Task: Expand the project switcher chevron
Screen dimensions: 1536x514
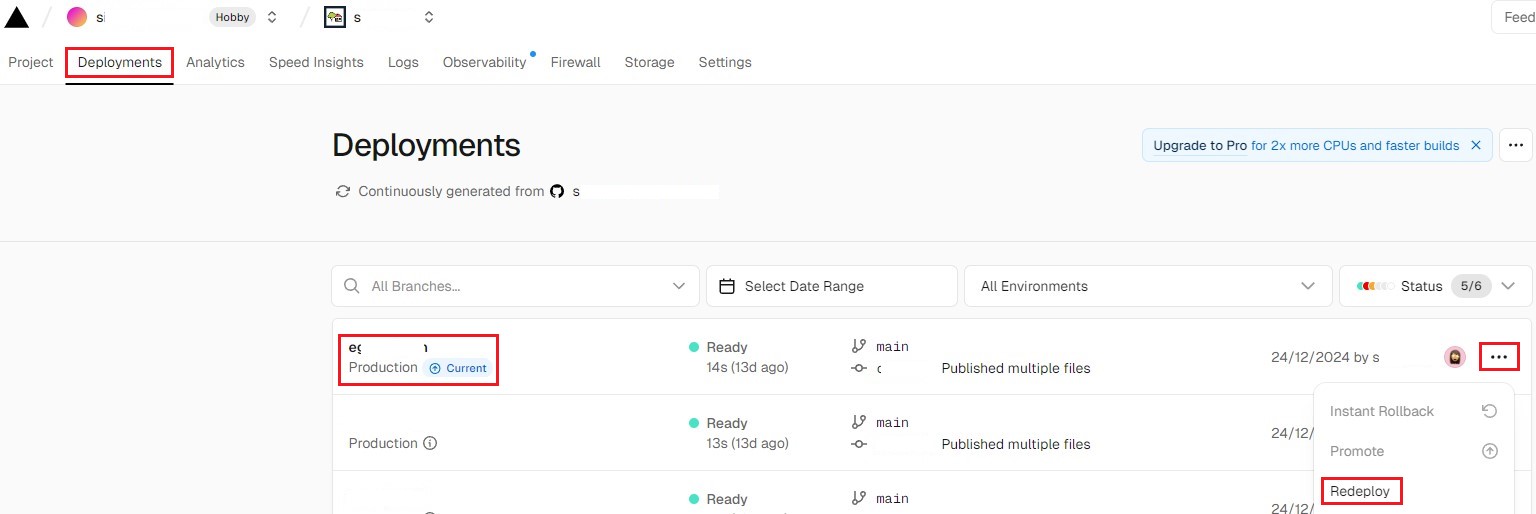Action: 429,17
